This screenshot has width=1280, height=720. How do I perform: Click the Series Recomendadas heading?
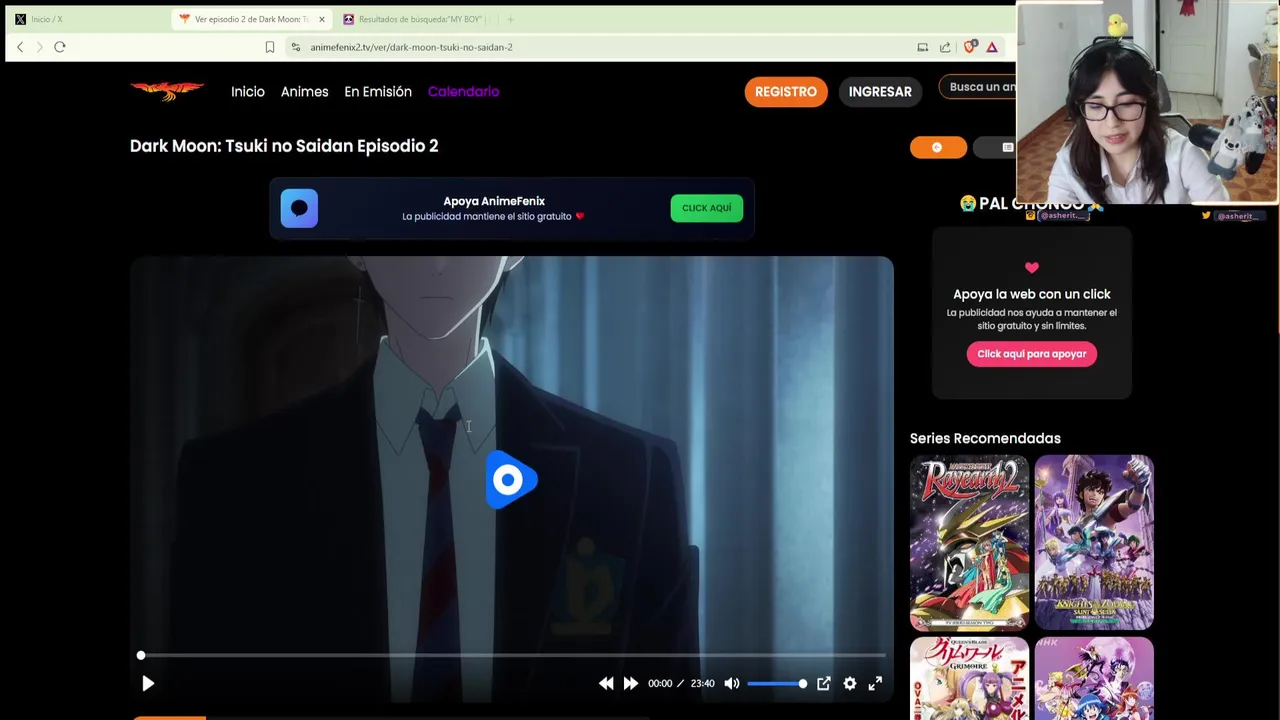[985, 438]
